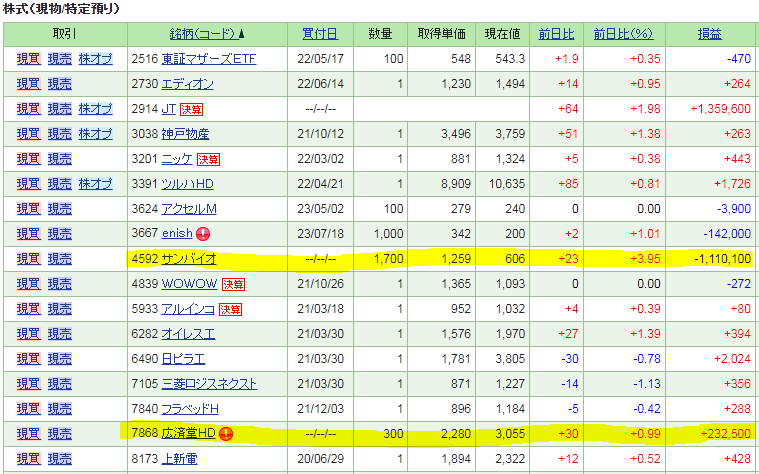Click 現買 for 3201 ニッケ
This screenshot has width=759, height=474.
tap(29, 159)
